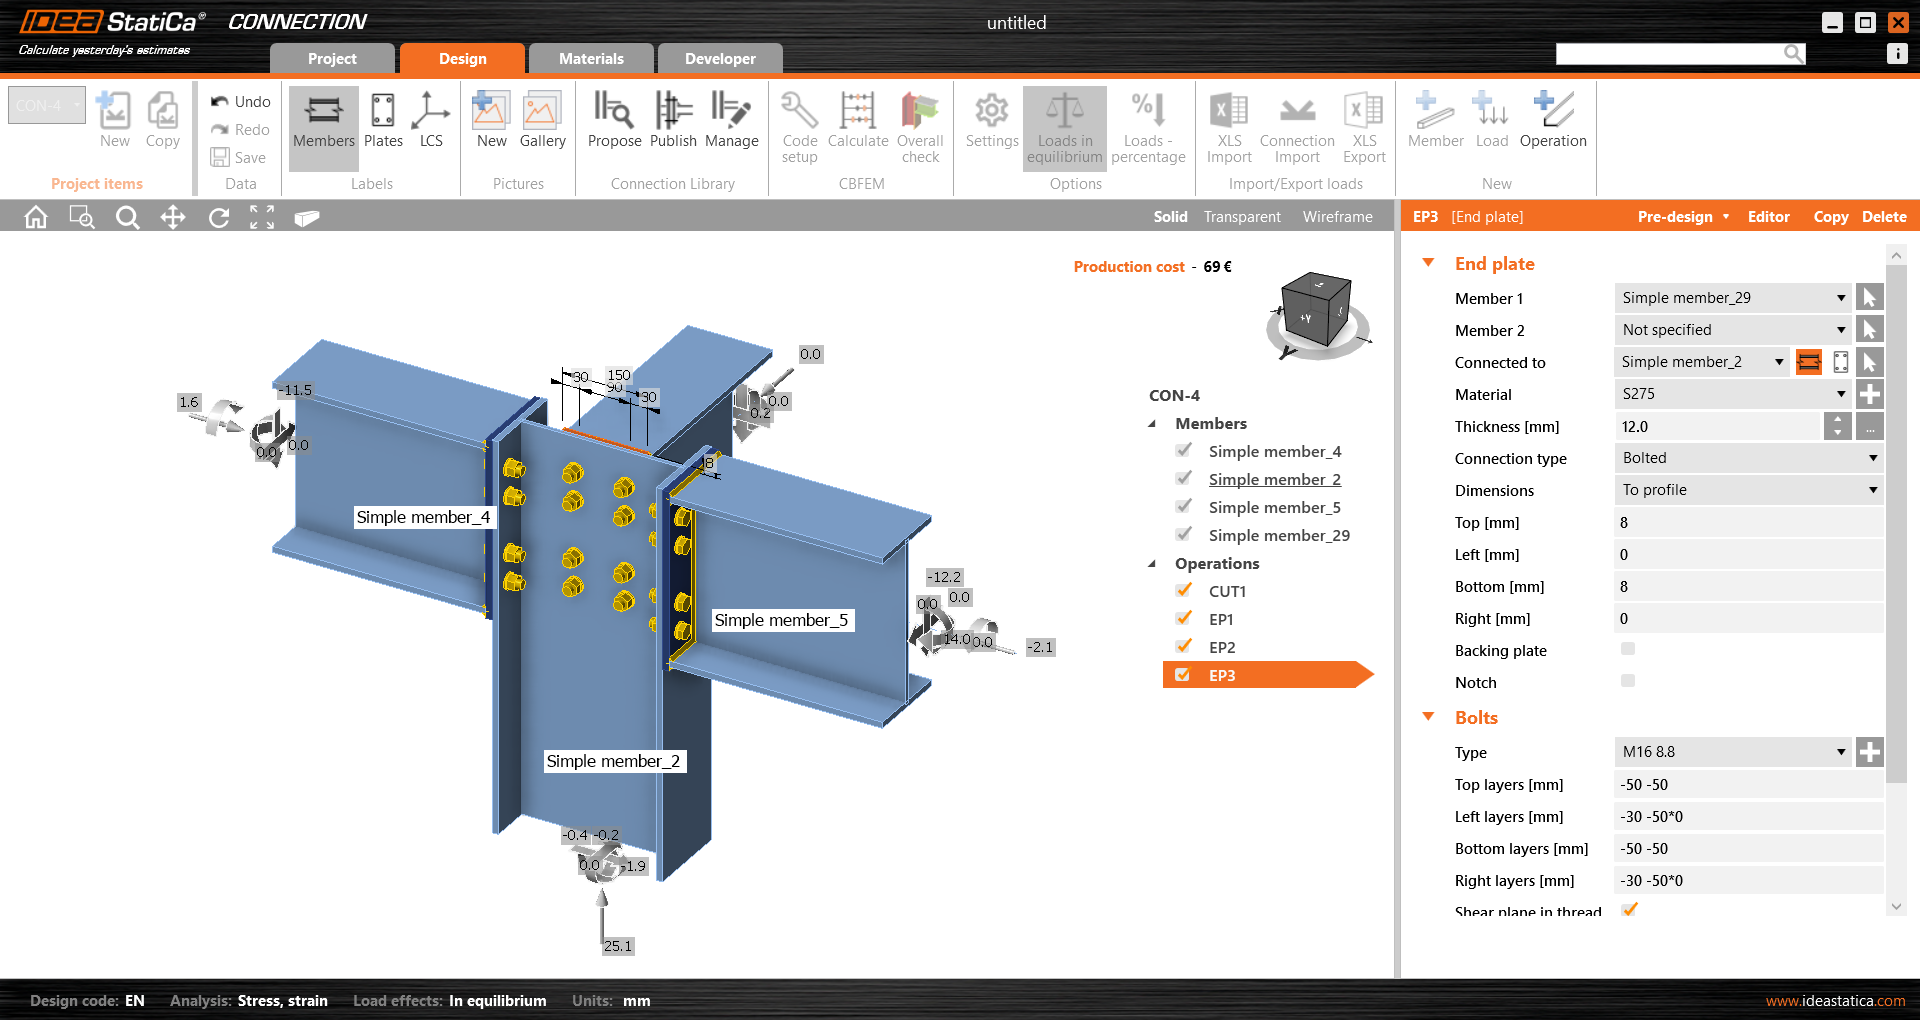Click the Editor button
Screen dimensions: 1920x1020
(x=1768, y=217)
